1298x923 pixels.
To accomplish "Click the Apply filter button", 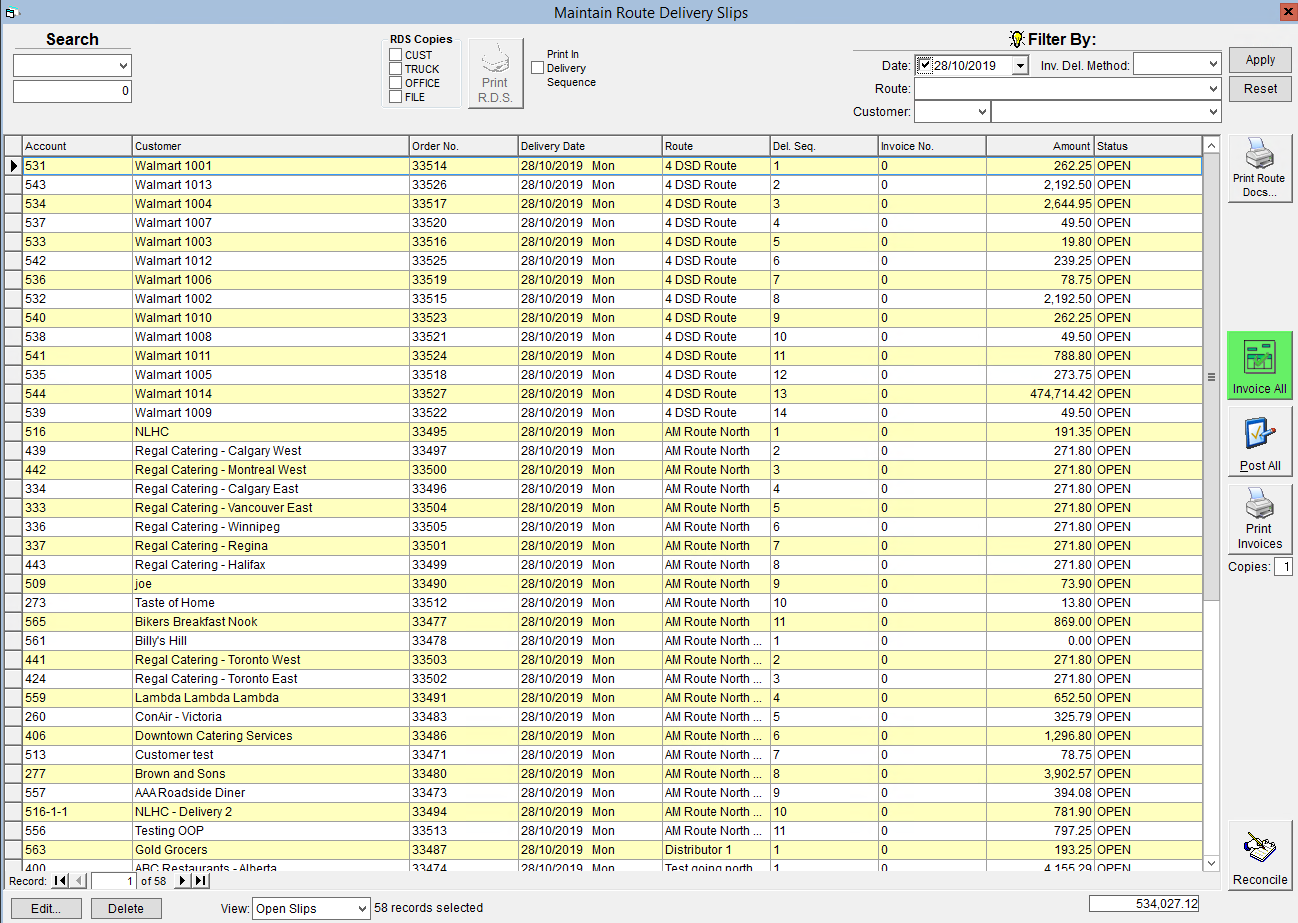I will [1260, 60].
